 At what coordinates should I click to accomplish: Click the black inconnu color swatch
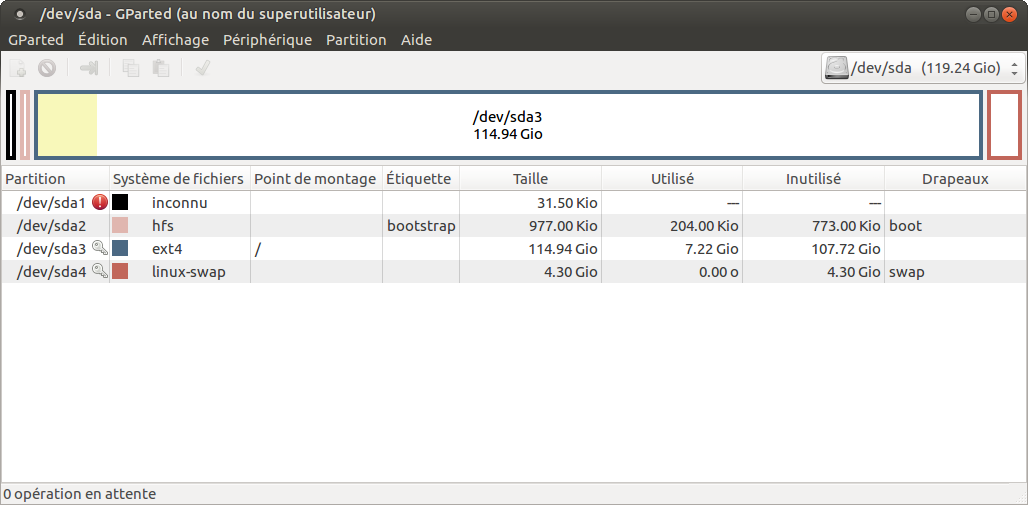(x=120, y=203)
